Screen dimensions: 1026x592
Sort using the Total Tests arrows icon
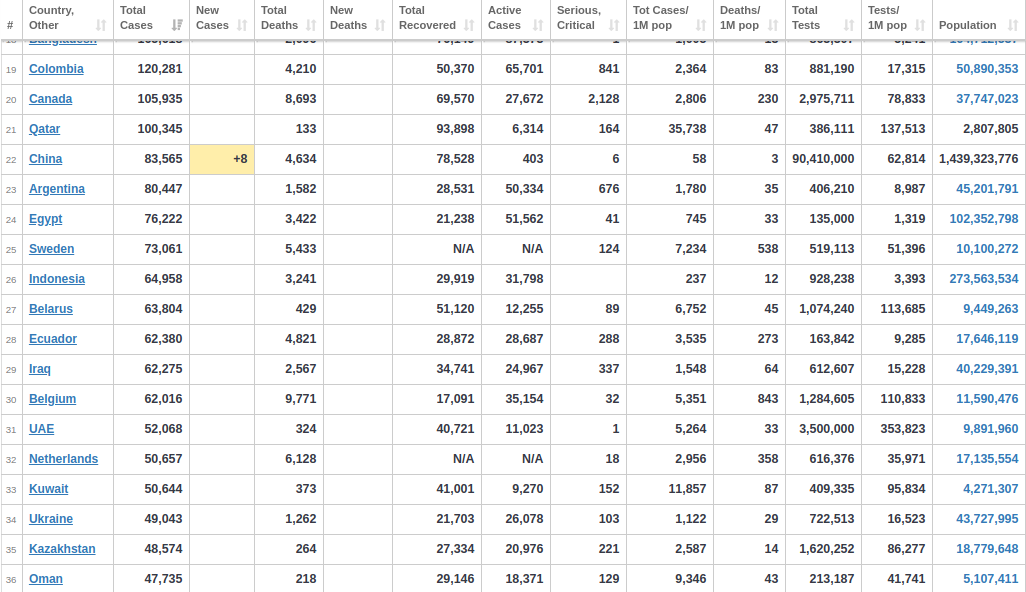[849, 26]
